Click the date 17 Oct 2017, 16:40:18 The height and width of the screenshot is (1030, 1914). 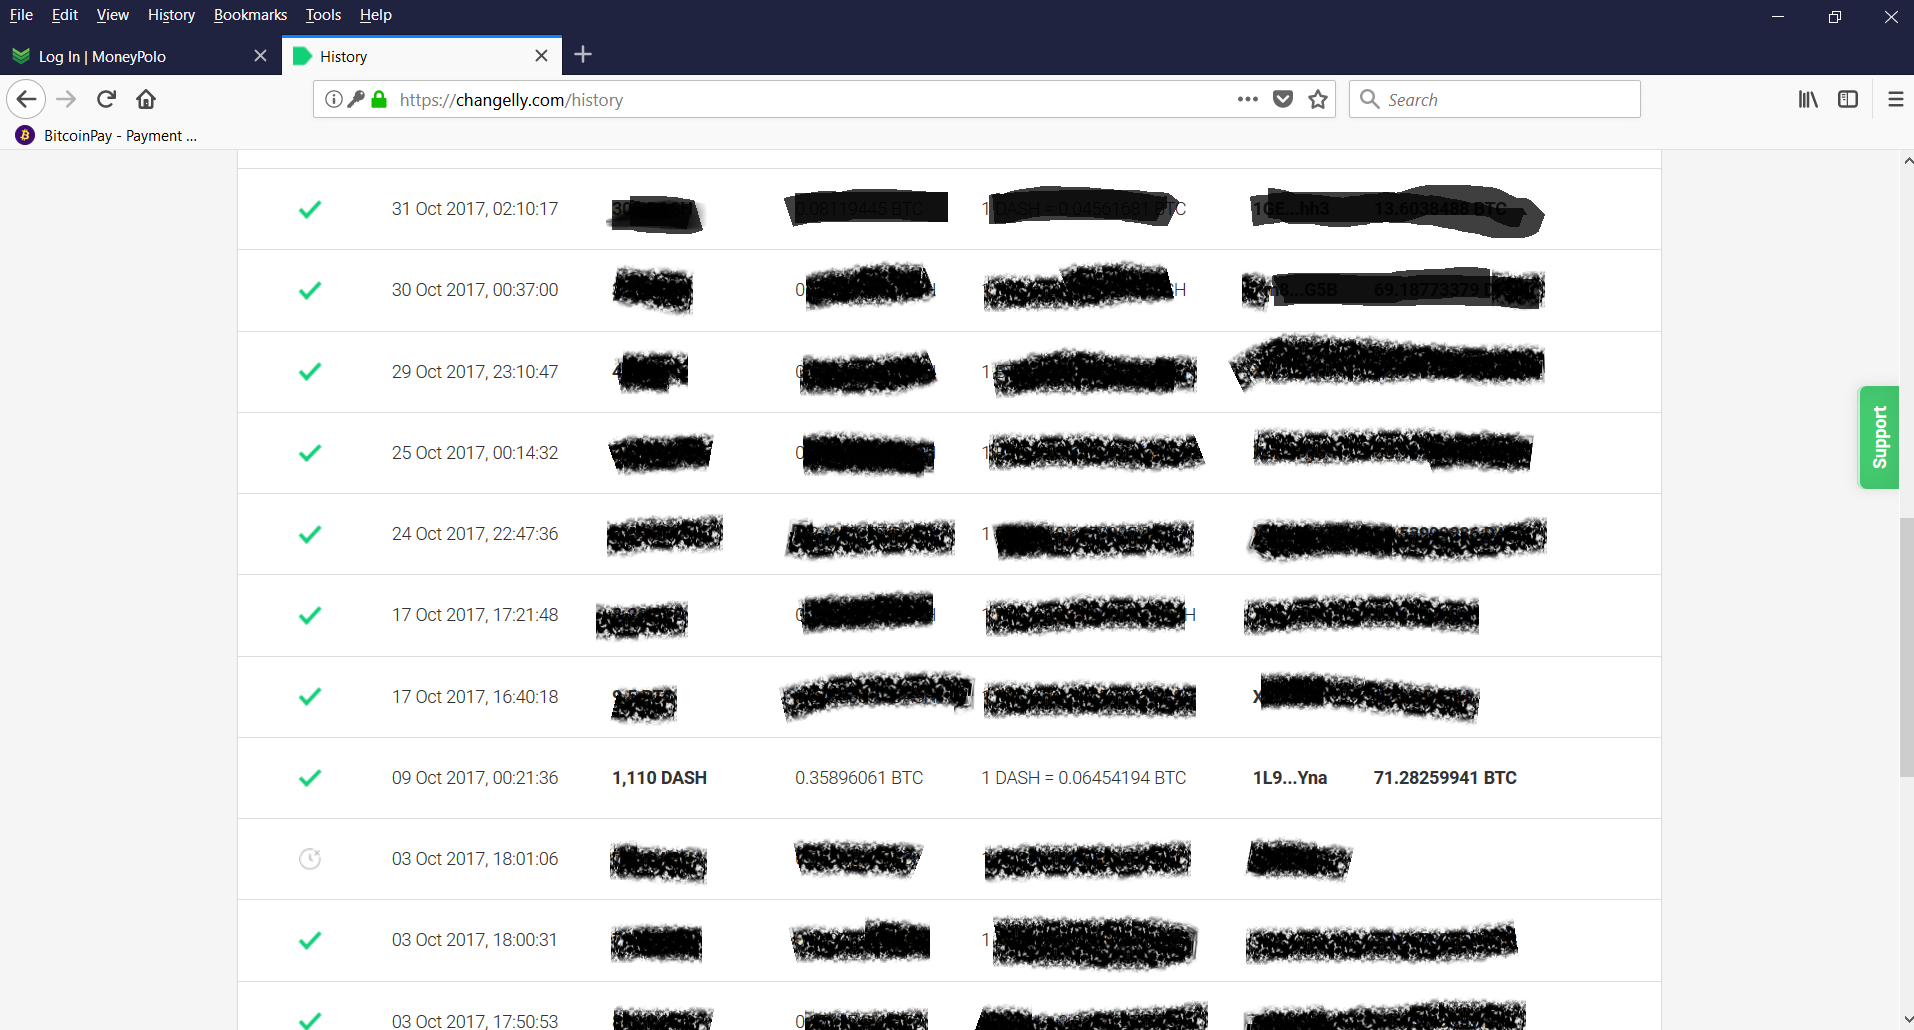click(x=475, y=697)
